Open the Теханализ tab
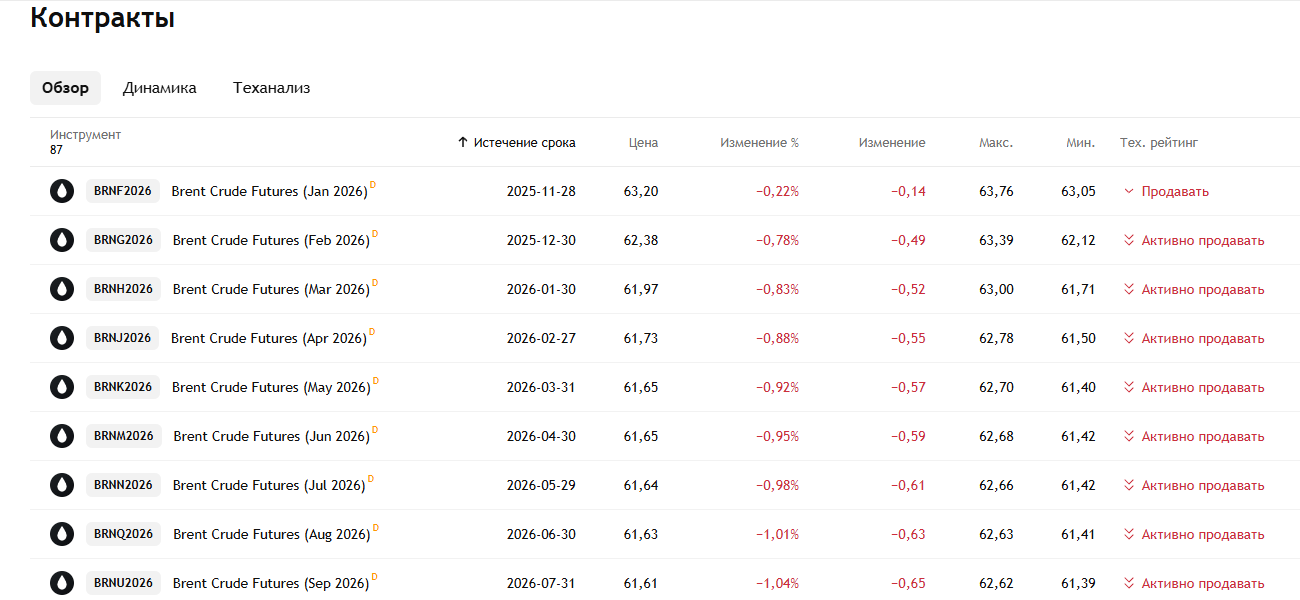The image size is (1300, 600). point(271,88)
